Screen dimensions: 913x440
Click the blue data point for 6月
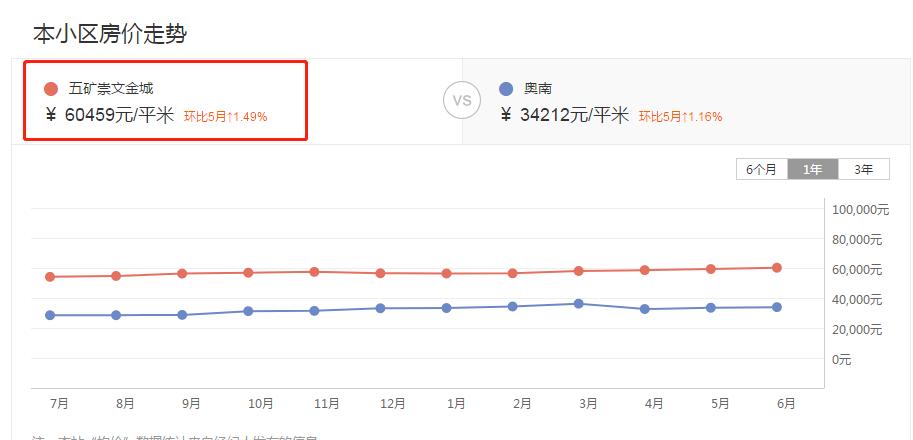(x=776, y=307)
